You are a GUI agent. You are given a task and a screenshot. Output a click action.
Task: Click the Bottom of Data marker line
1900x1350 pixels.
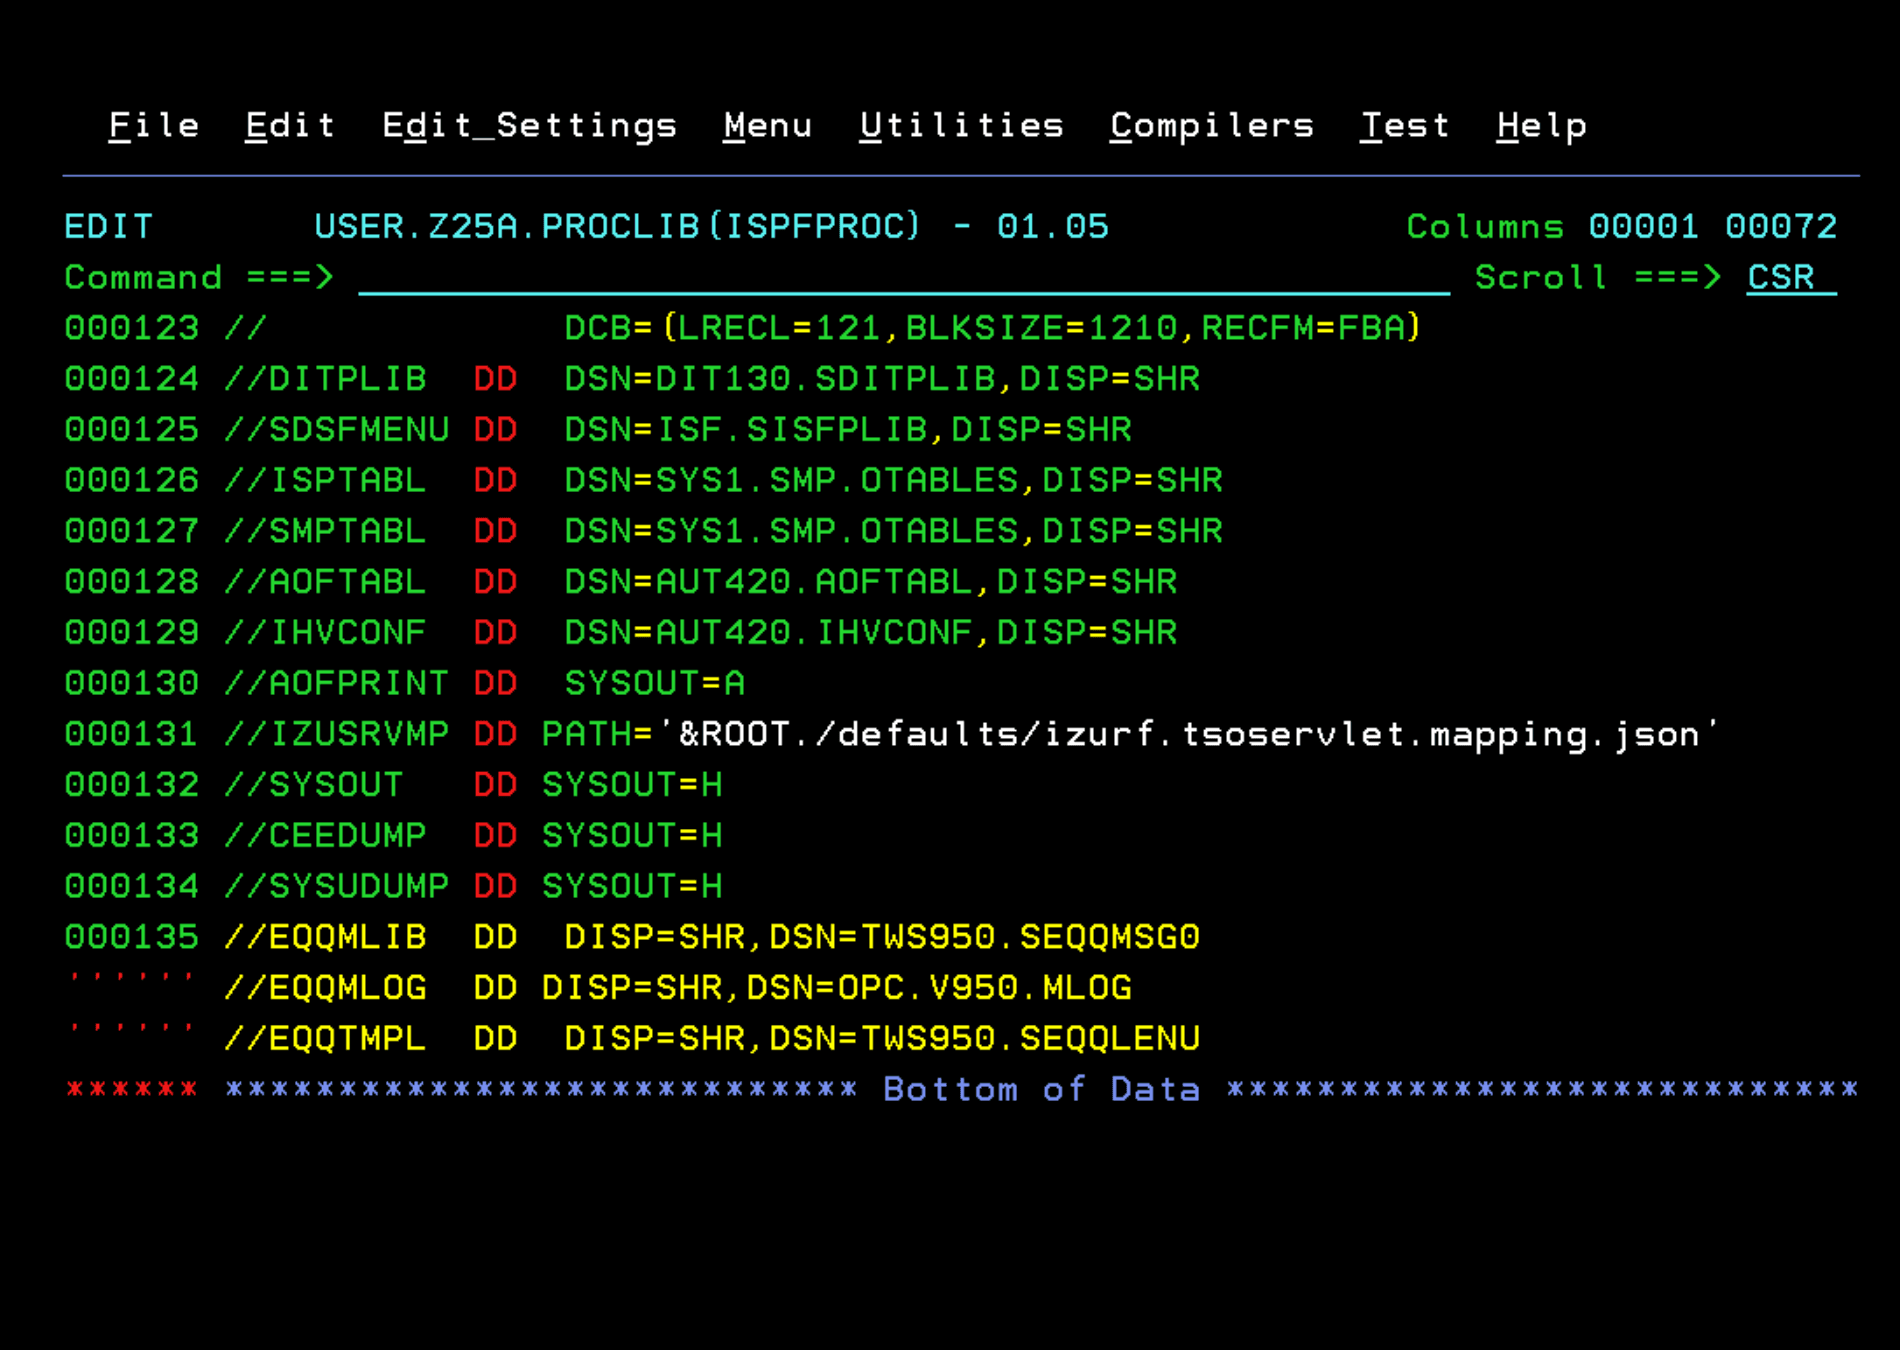pos(1040,1088)
